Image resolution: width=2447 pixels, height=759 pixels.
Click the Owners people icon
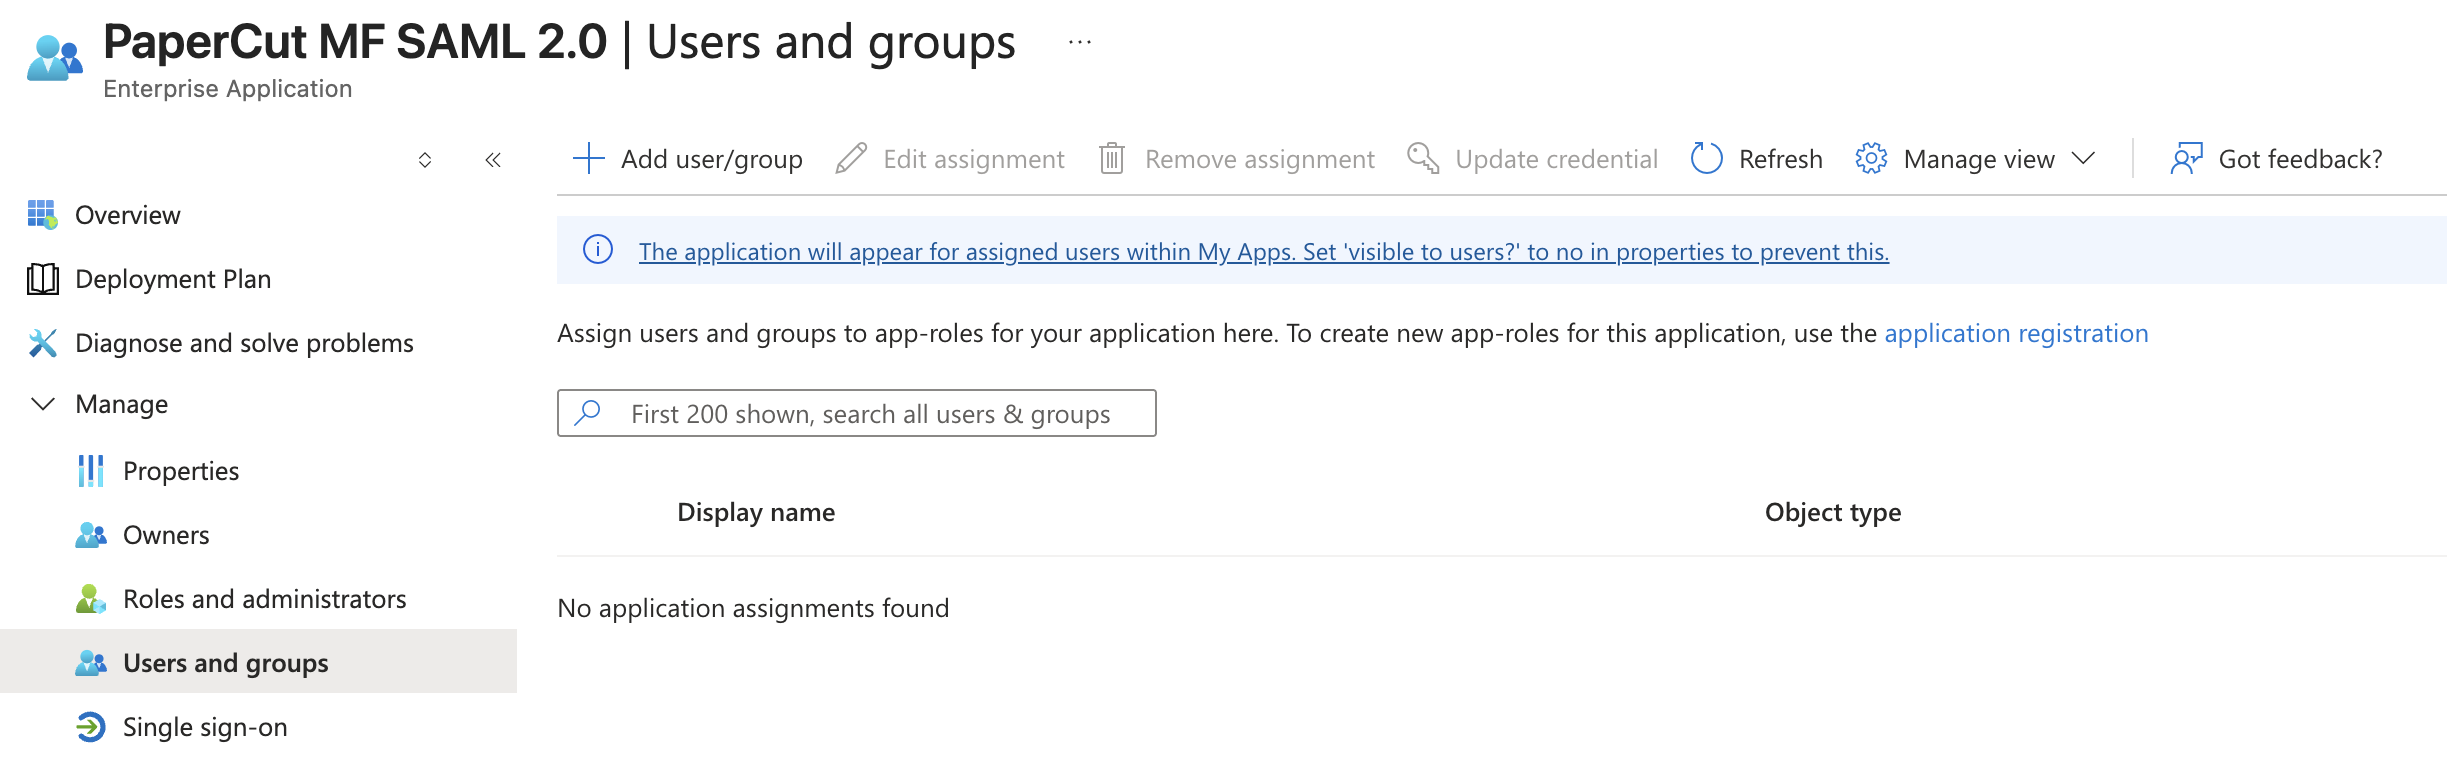[x=90, y=535]
